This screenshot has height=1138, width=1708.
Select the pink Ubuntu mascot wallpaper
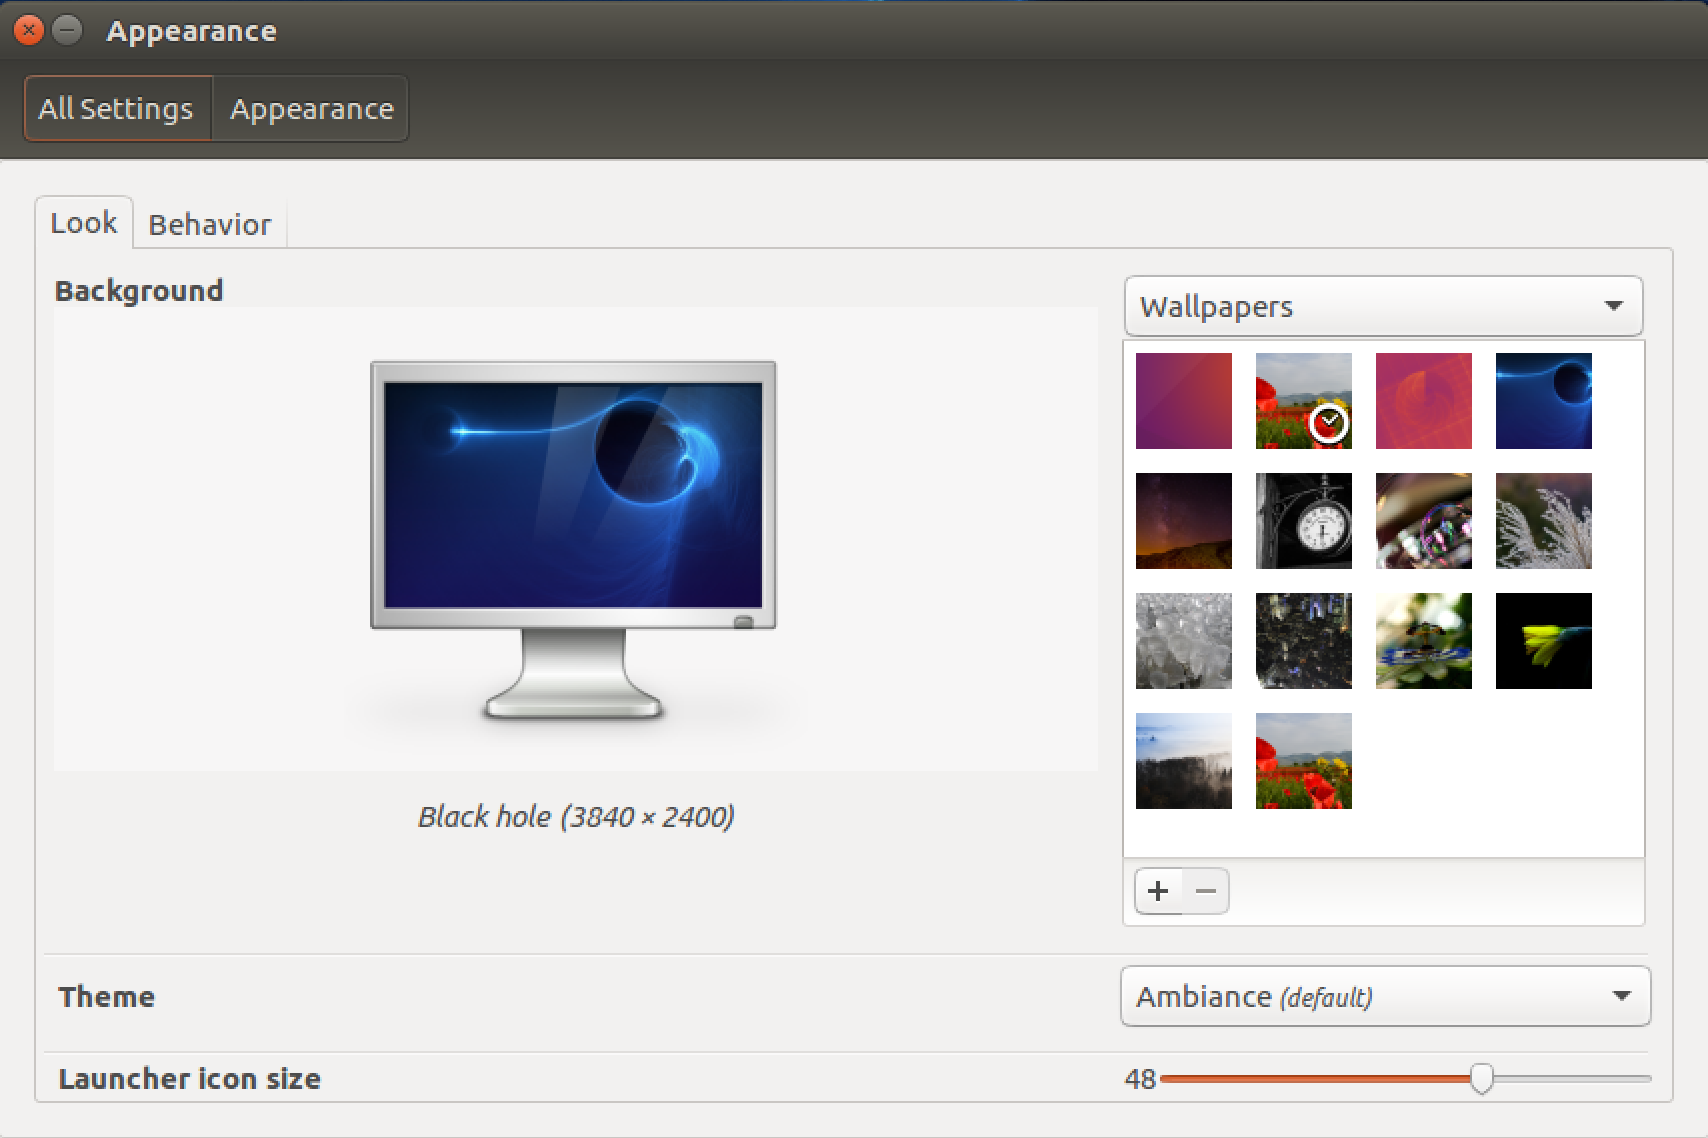[x=1423, y=401]
